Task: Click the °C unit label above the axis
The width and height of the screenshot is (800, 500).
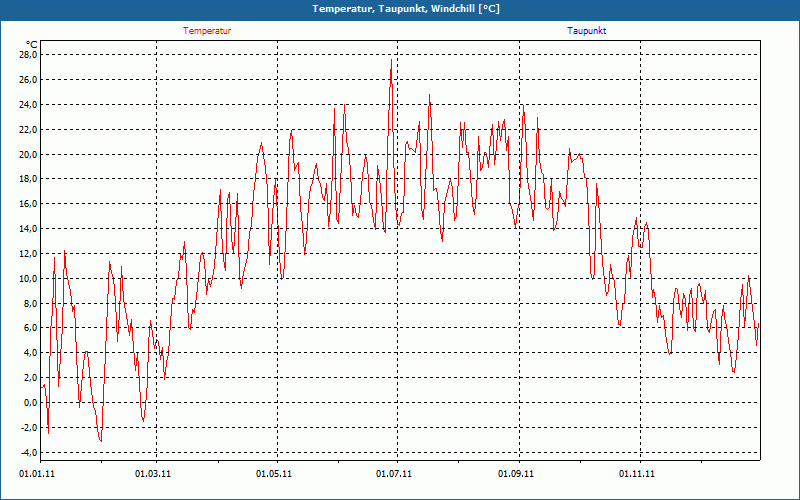Action: [x=31, y=44]
